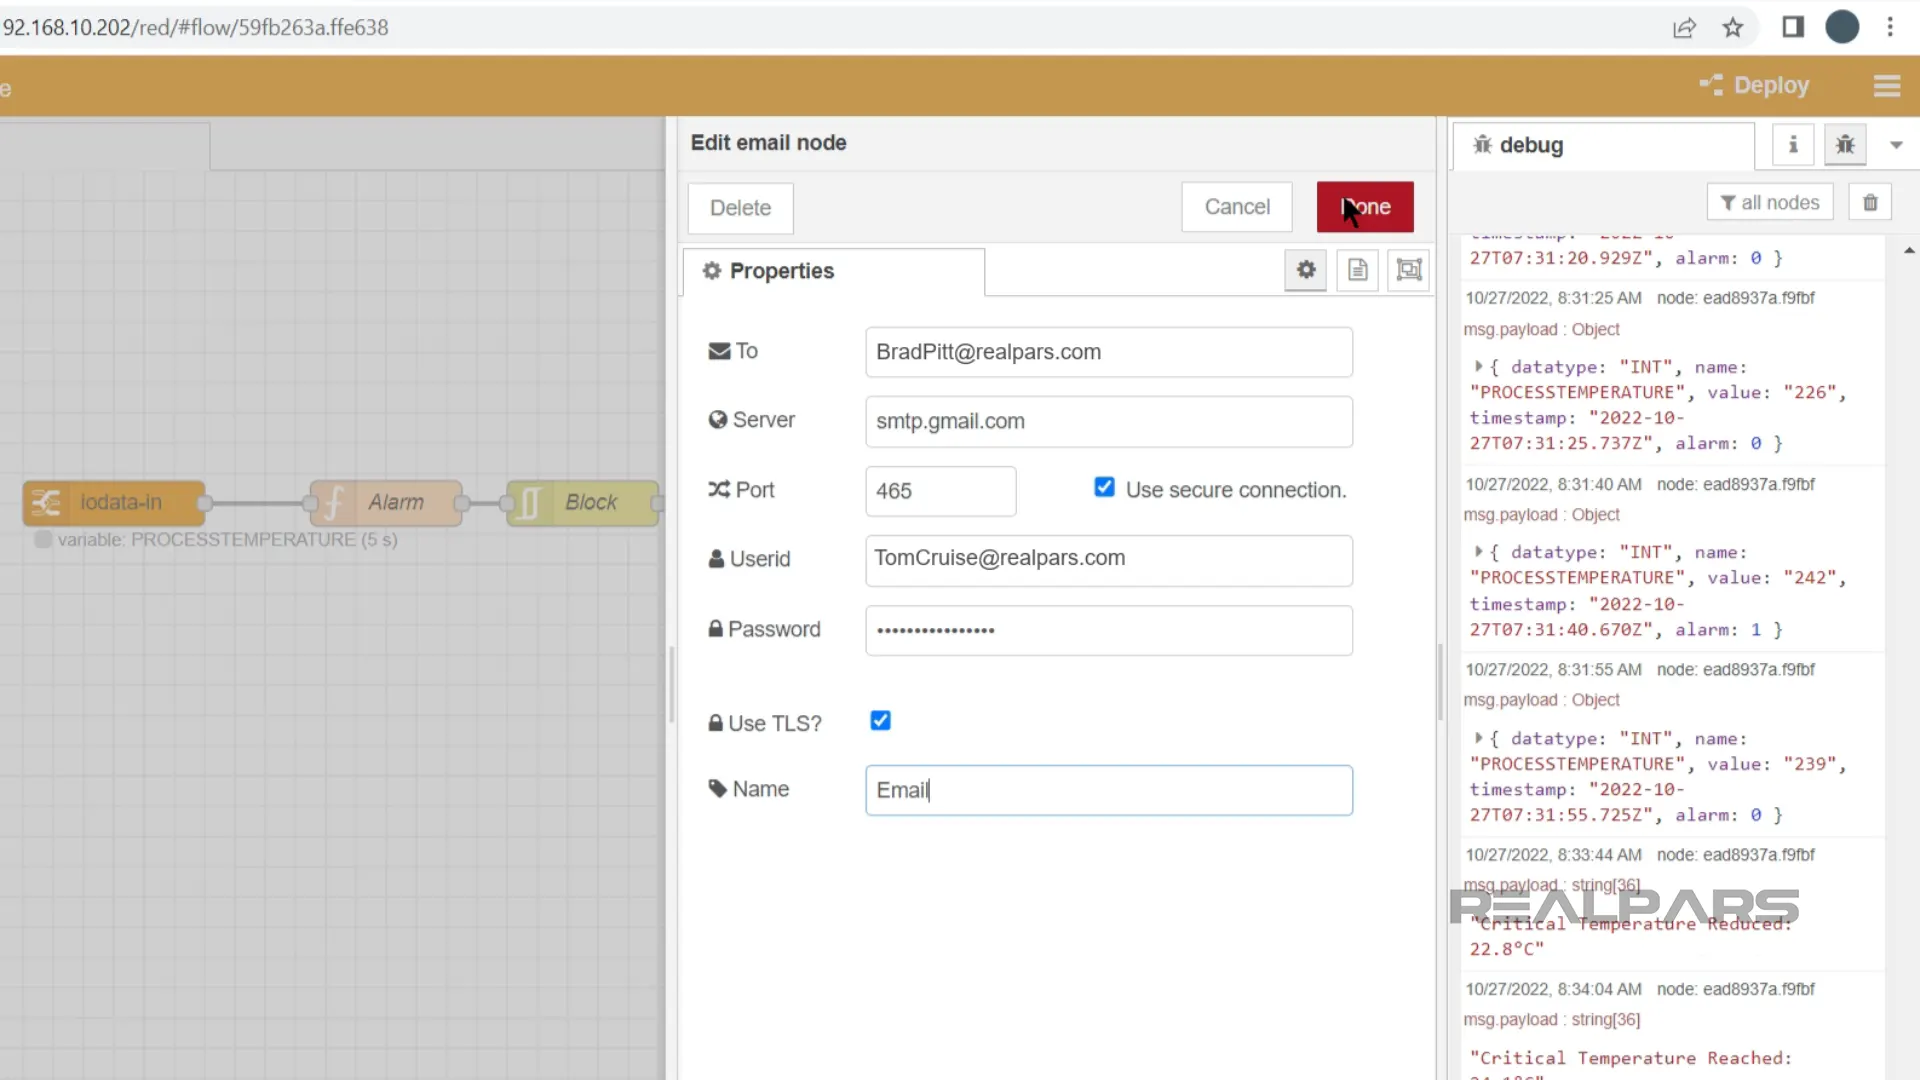This screenshot has width=1920, height=1080.
Task: Disable Use TLS option in email node
Action: coord(881,720)
